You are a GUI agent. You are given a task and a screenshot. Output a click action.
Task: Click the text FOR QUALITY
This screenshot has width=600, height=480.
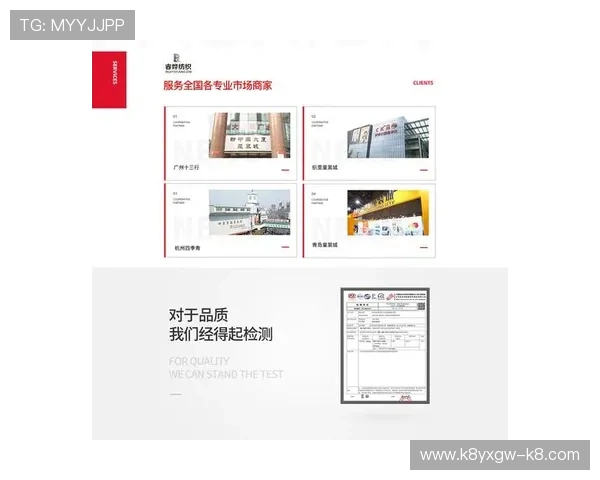199,361
